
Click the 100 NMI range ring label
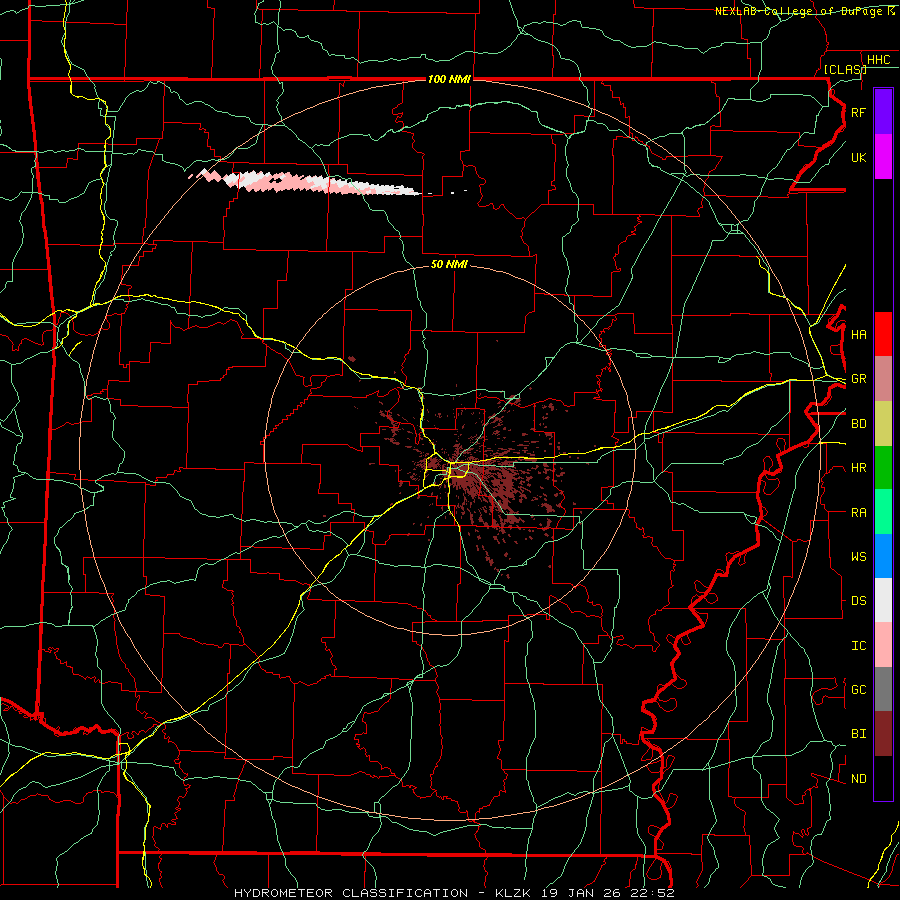[449, 79]
